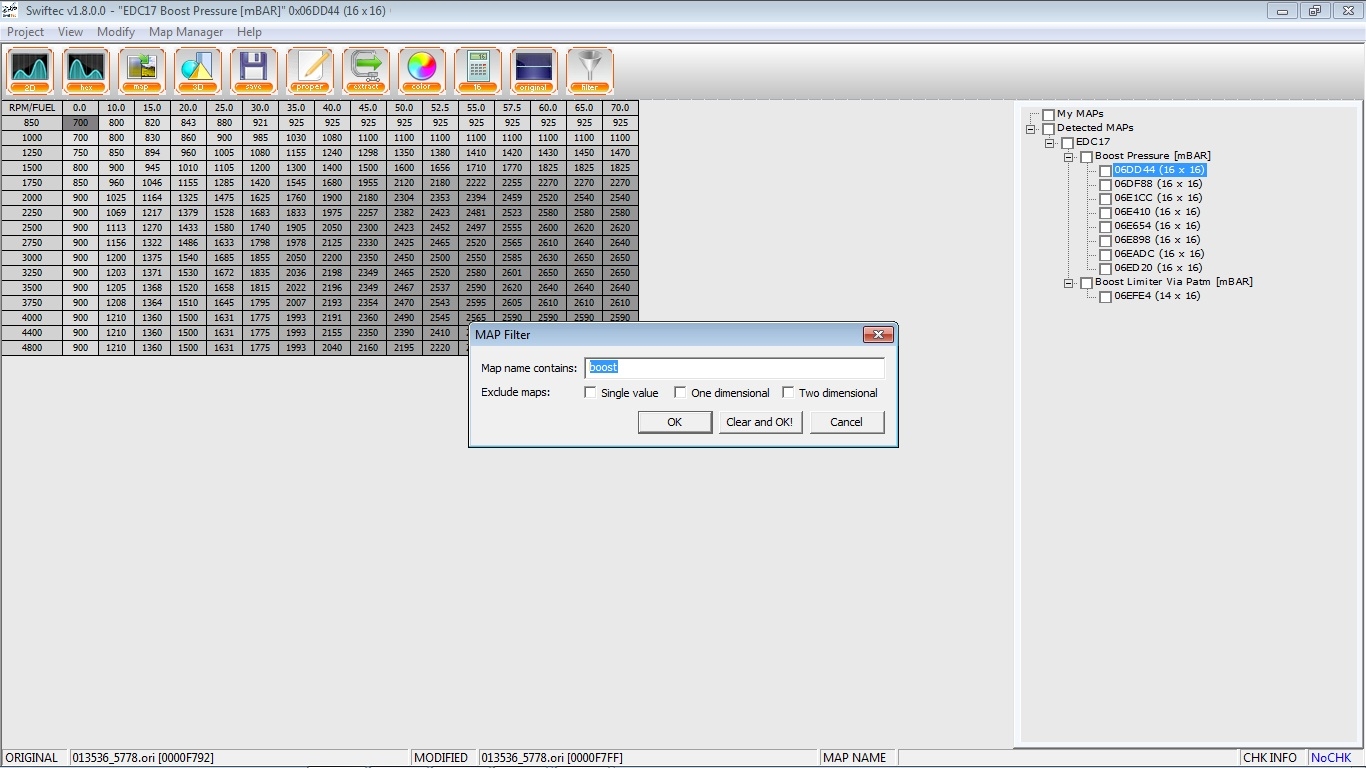Image resolution: width=1366 pixels, height=768 pixels.
Task: Collapse the Boost Pressure branch
Action: [1069, 156]
